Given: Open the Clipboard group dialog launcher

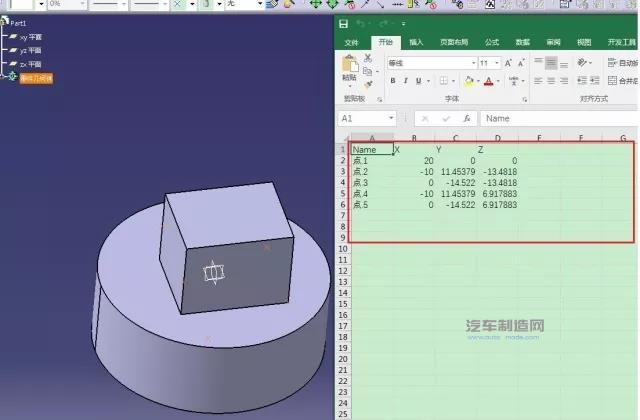Looking at the screenshot, I should click(x=380, y=99).
